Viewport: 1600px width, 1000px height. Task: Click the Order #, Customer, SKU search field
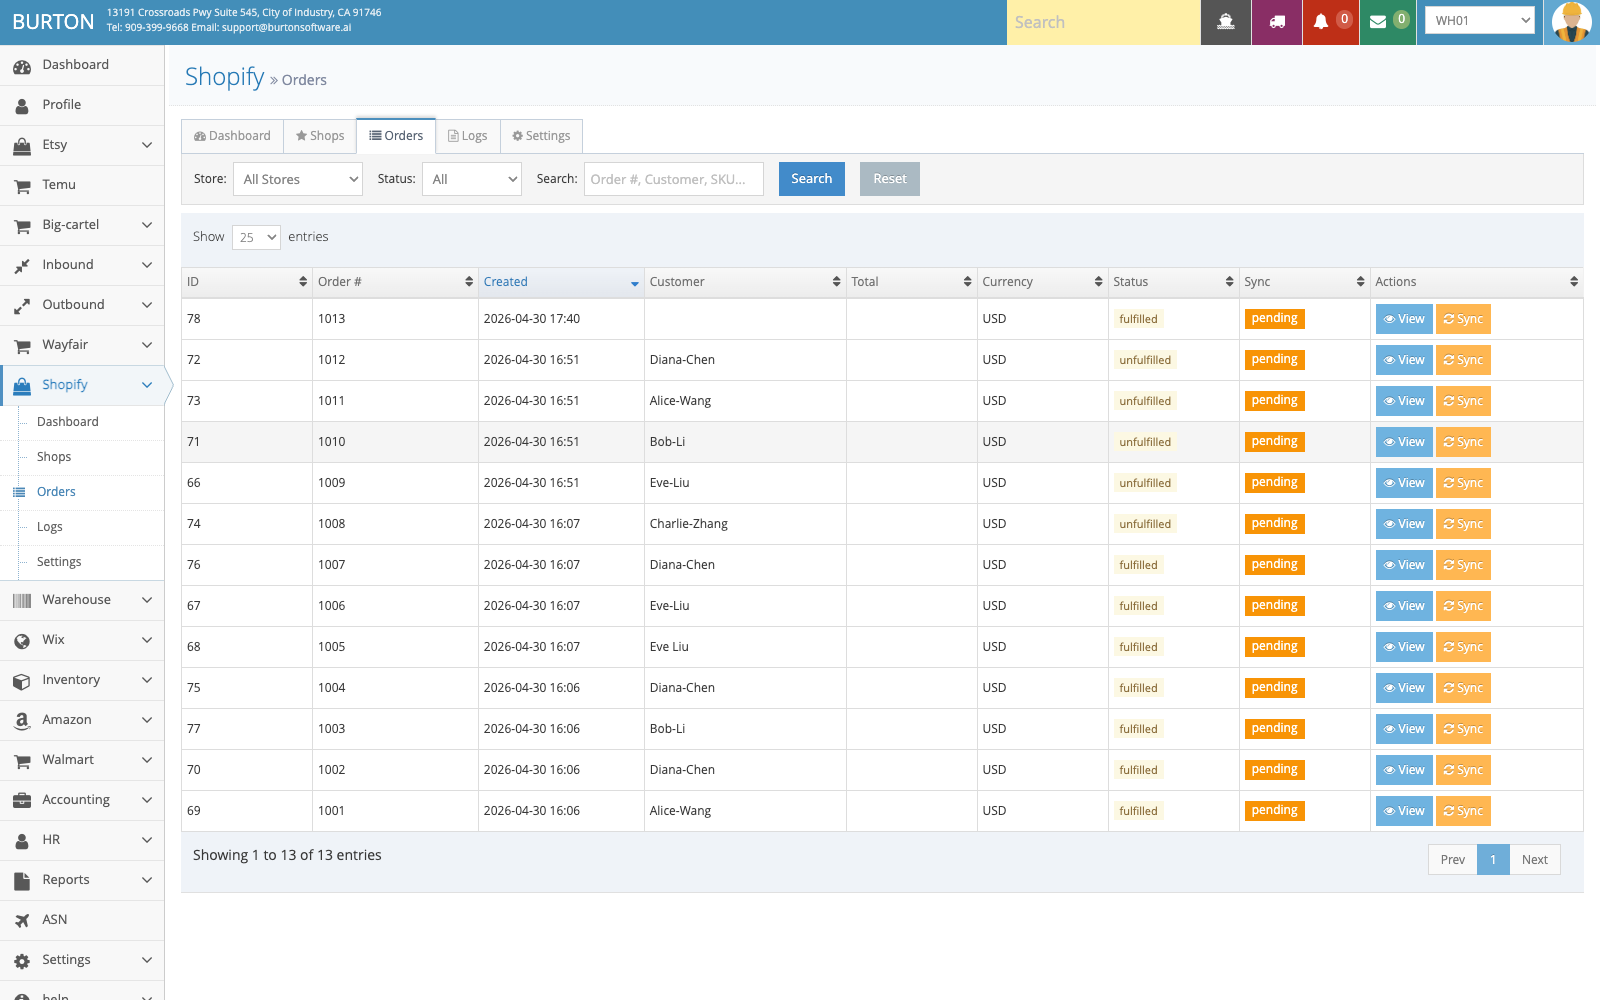tap(674, 179)
